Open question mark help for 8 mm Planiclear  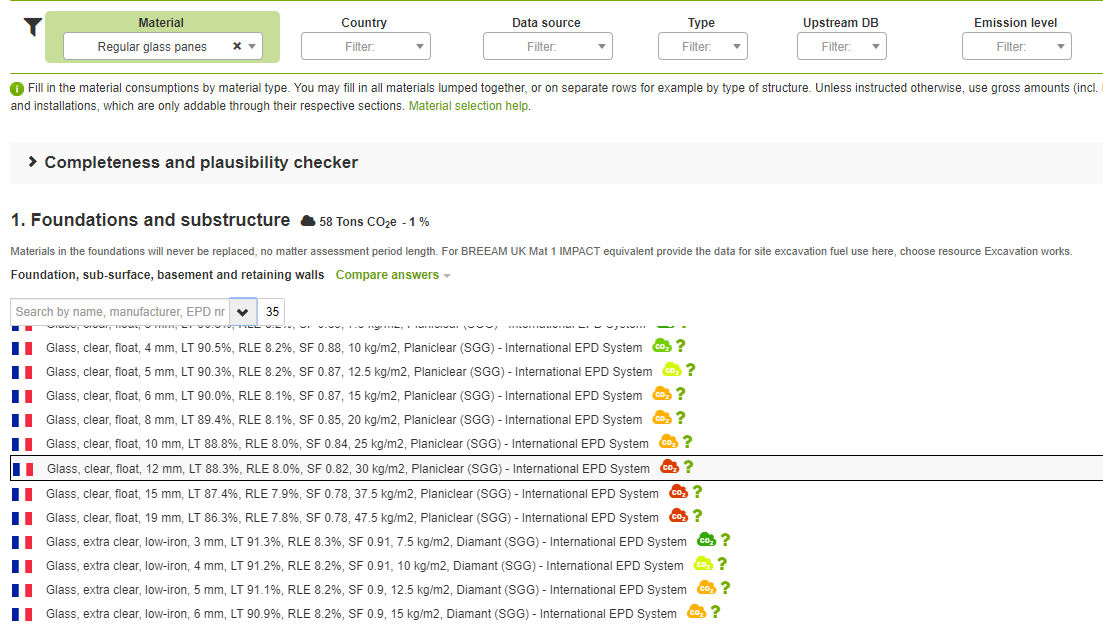[680, 417]
